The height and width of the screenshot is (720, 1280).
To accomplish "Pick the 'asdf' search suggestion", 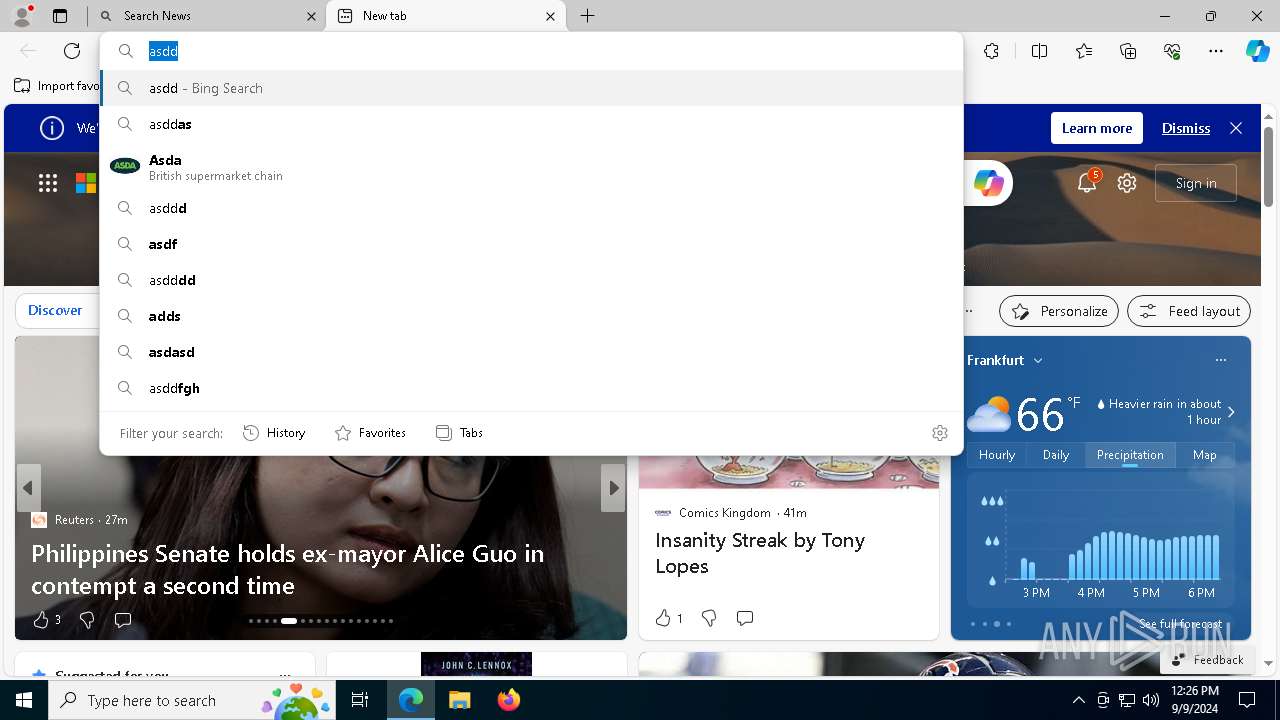I will 531,244.
